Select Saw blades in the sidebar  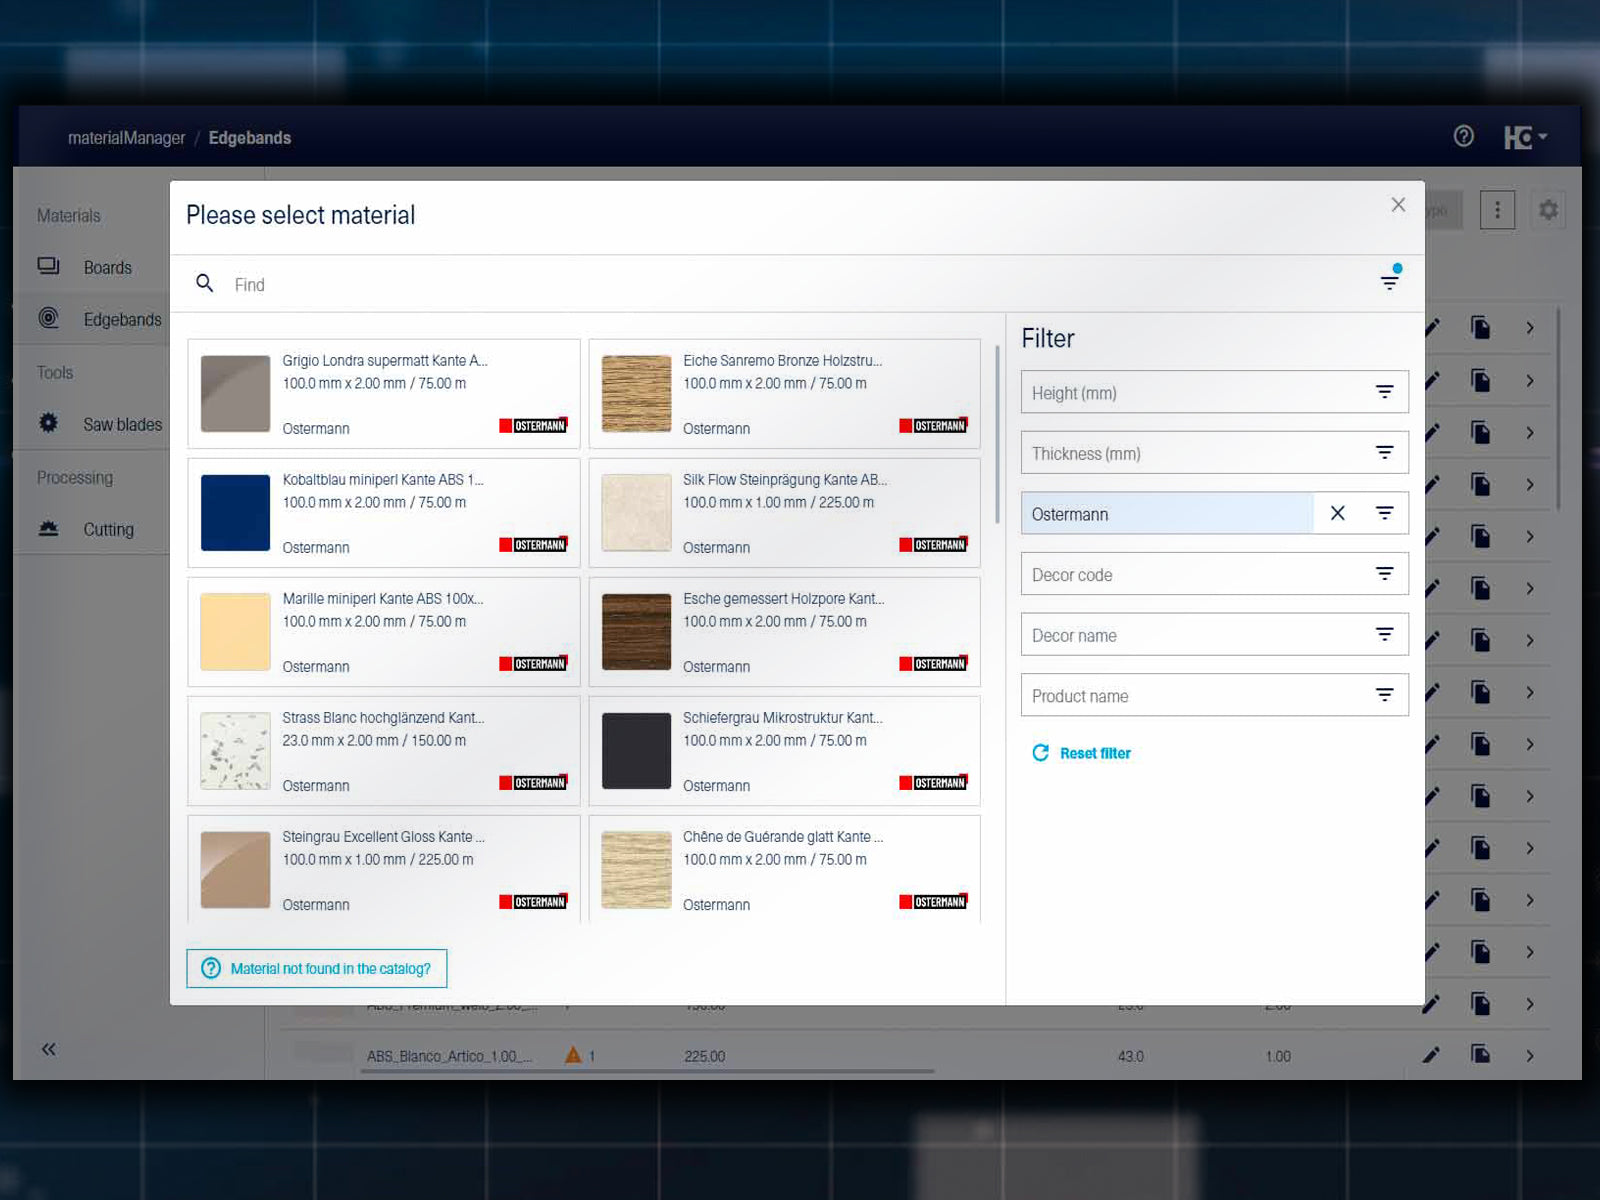[x=122, y=425]
